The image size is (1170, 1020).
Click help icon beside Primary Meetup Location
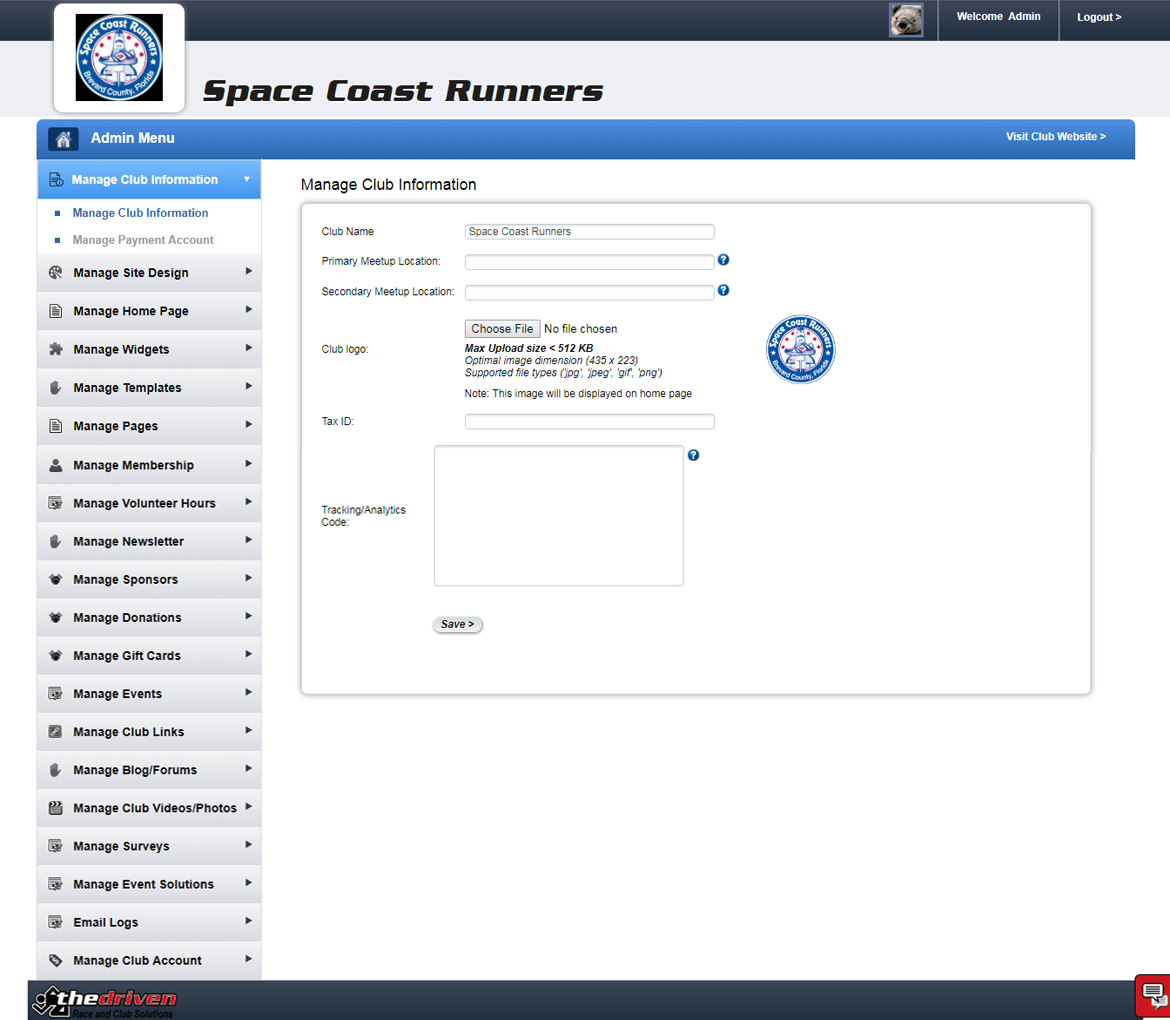(x=723, y=260)
